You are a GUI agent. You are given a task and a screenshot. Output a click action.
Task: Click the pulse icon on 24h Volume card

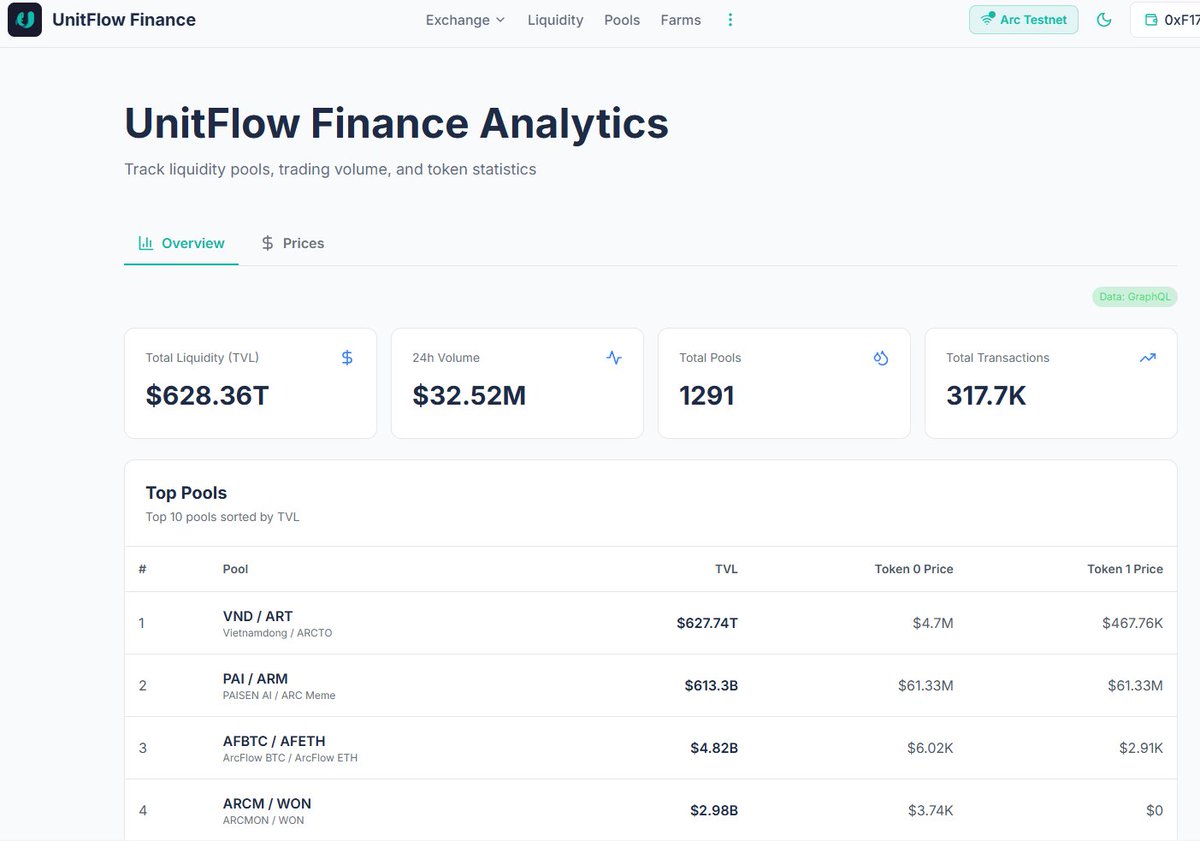tap(614, 357)
